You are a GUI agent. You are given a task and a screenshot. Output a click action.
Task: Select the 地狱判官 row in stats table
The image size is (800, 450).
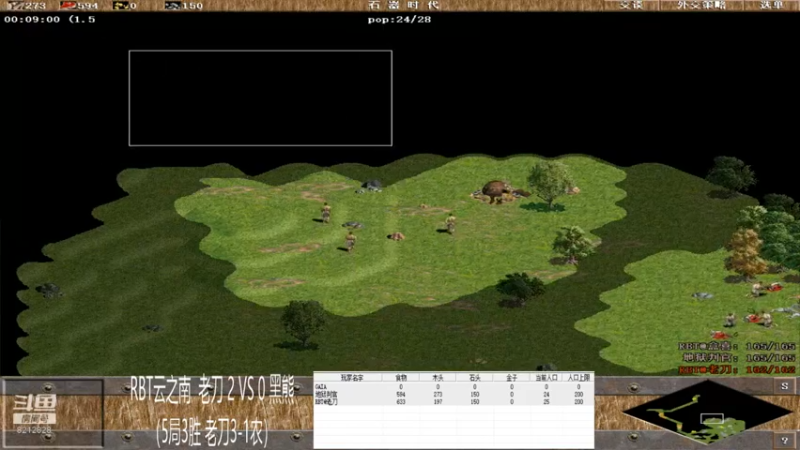point(453,394)
